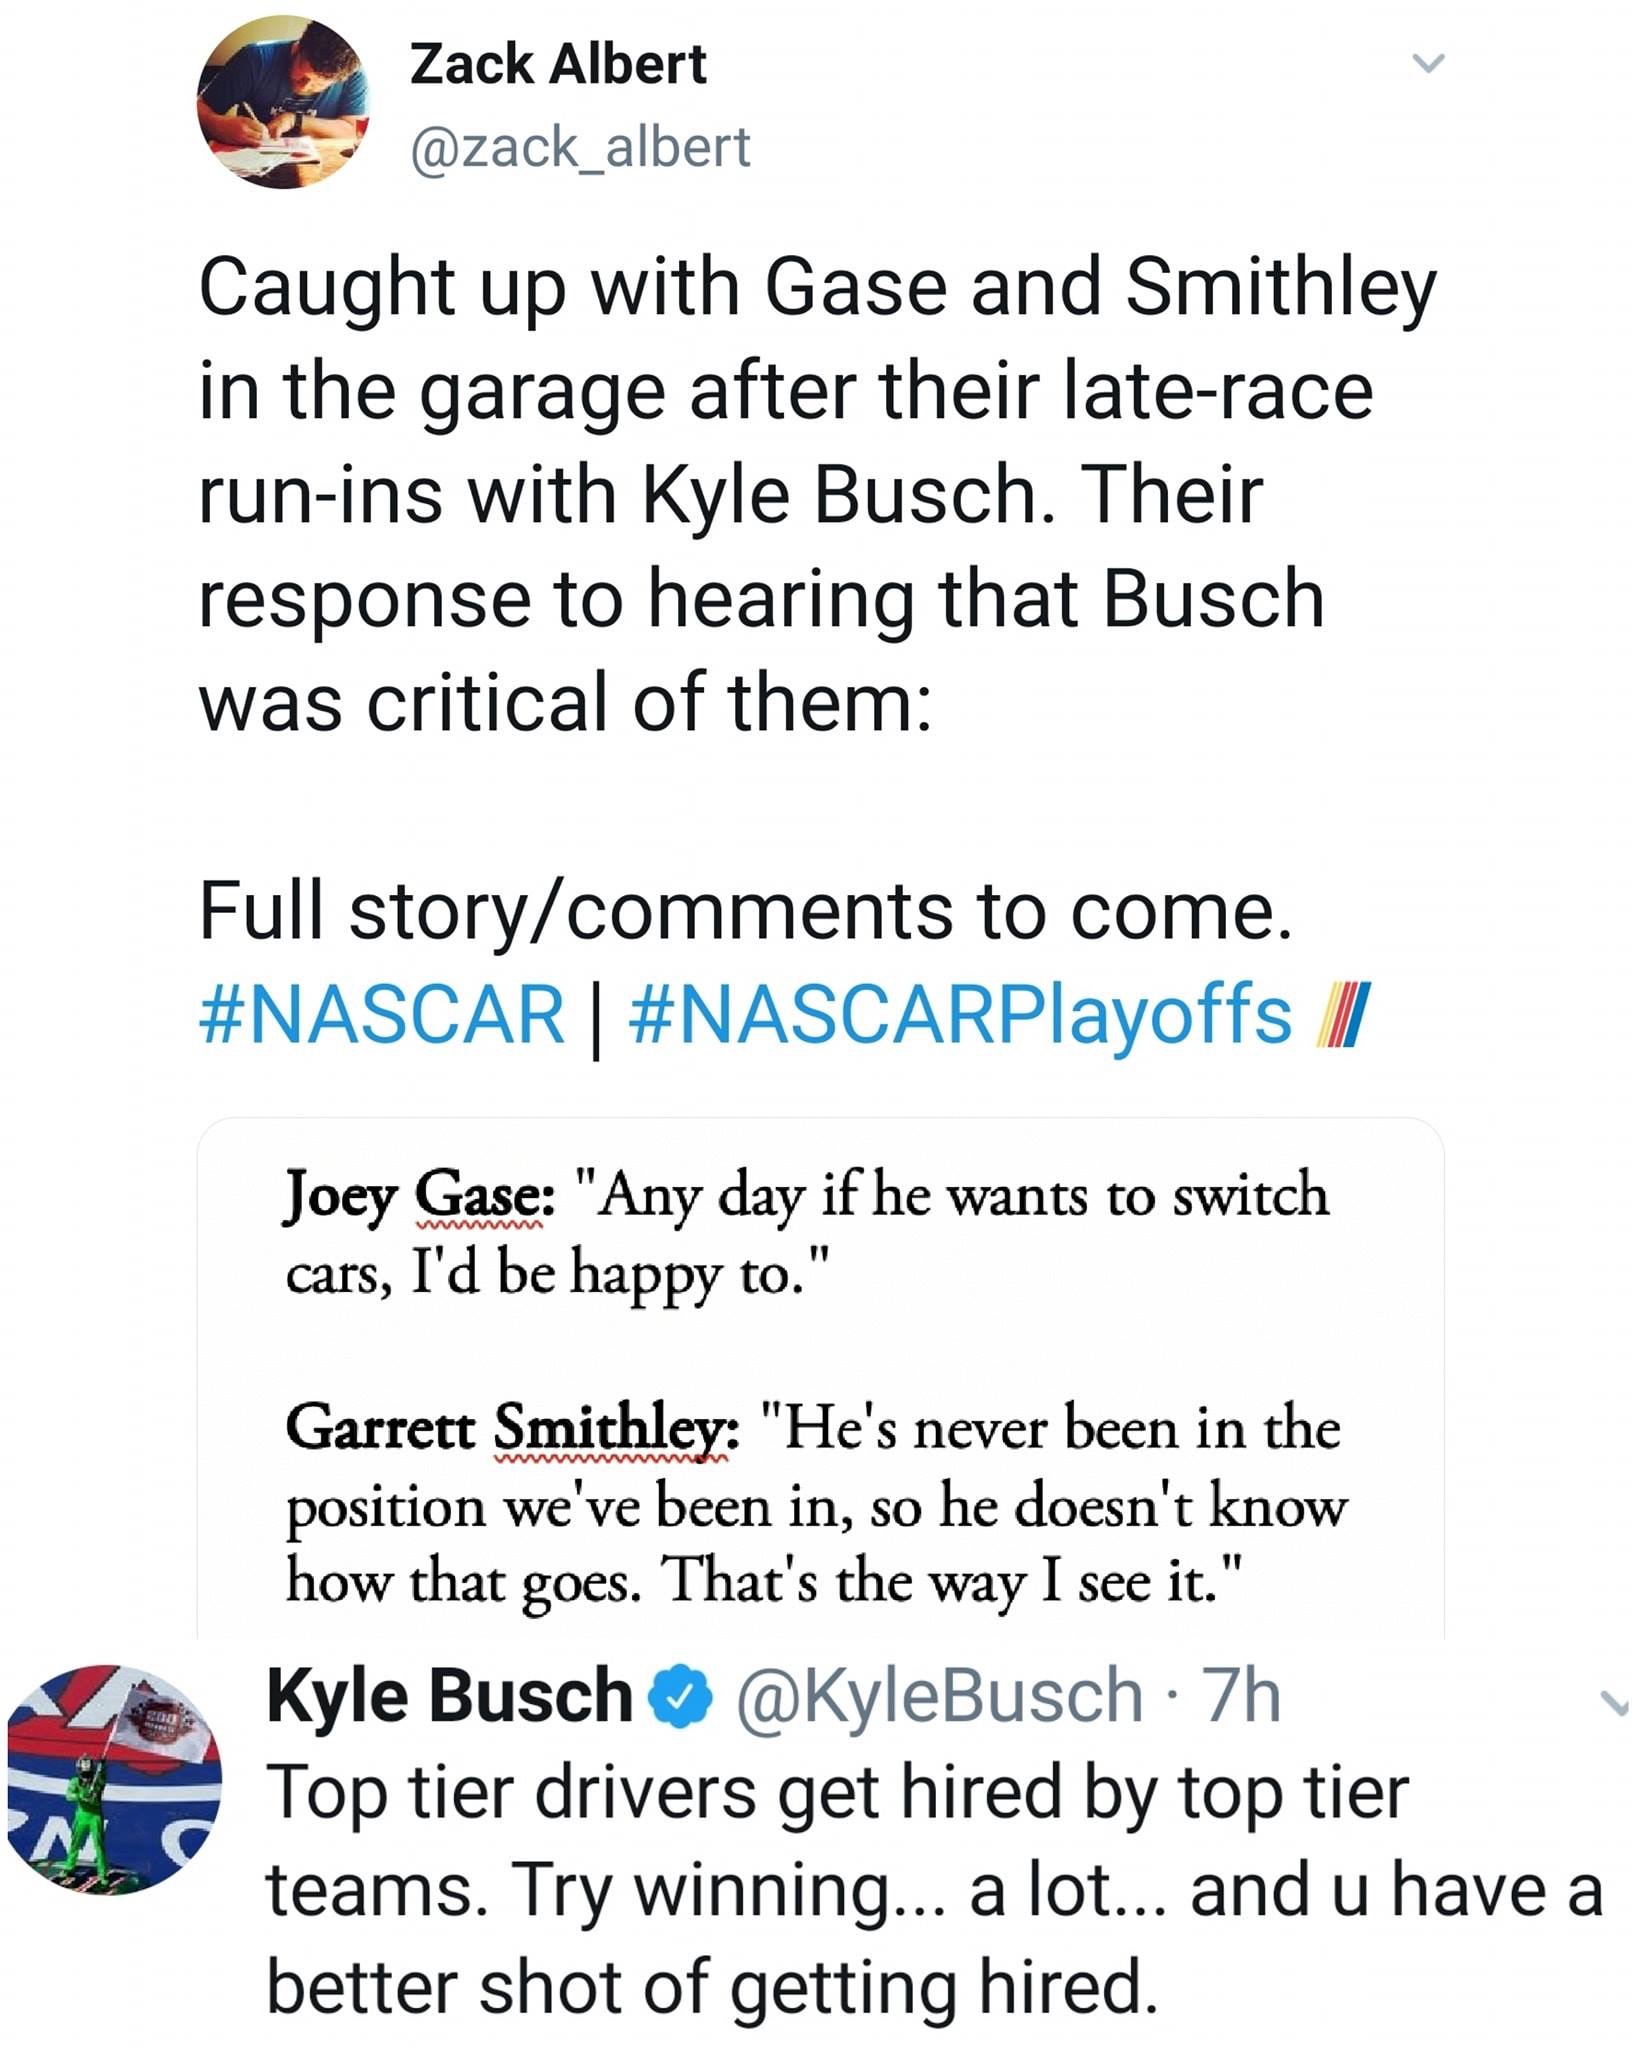Click Kyle Busch's "Top tier drivers" tweet text
1638x2048 pixels.
838,1795
